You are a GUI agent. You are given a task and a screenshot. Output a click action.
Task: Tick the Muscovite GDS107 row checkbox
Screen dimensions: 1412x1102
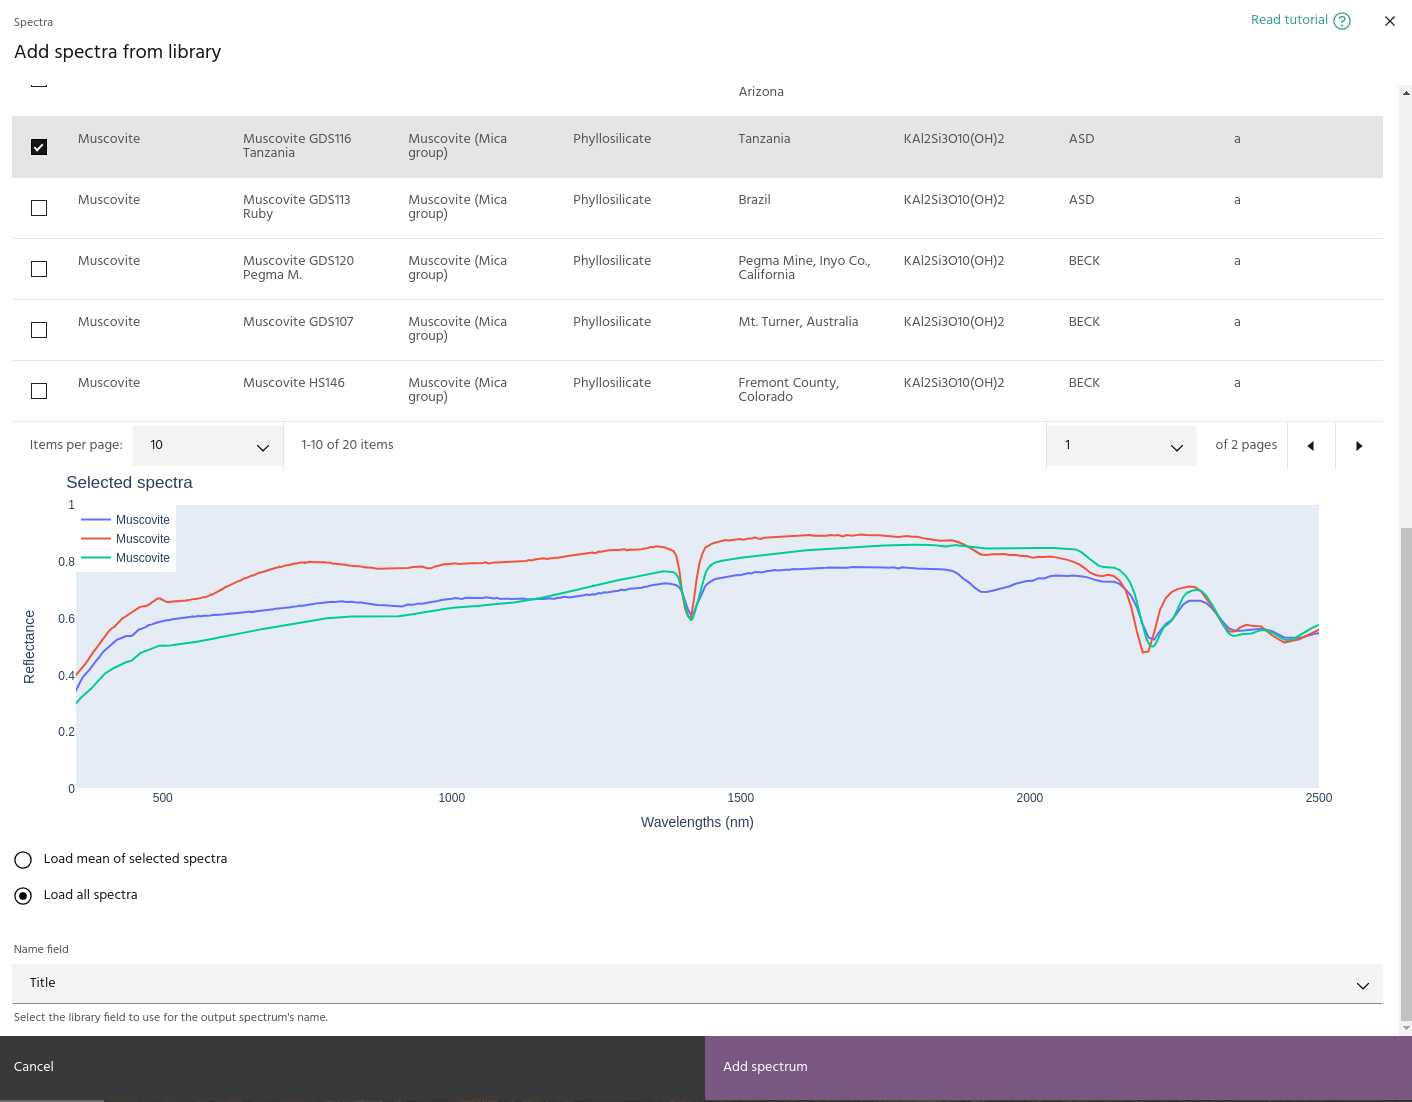click(39, 330)
